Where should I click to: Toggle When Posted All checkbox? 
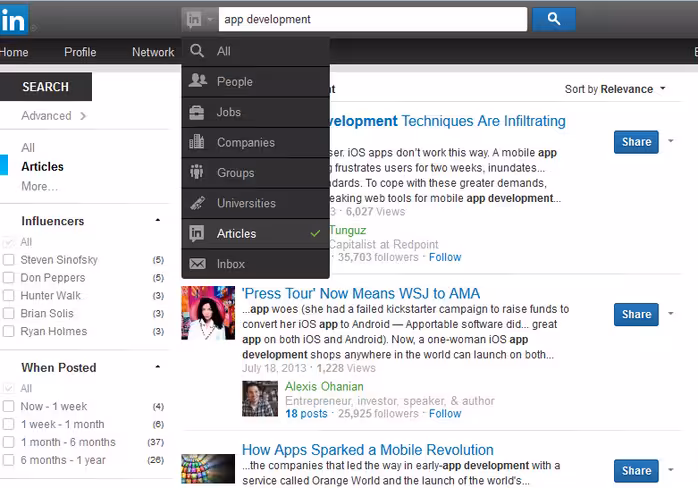(x=8, y=388)
